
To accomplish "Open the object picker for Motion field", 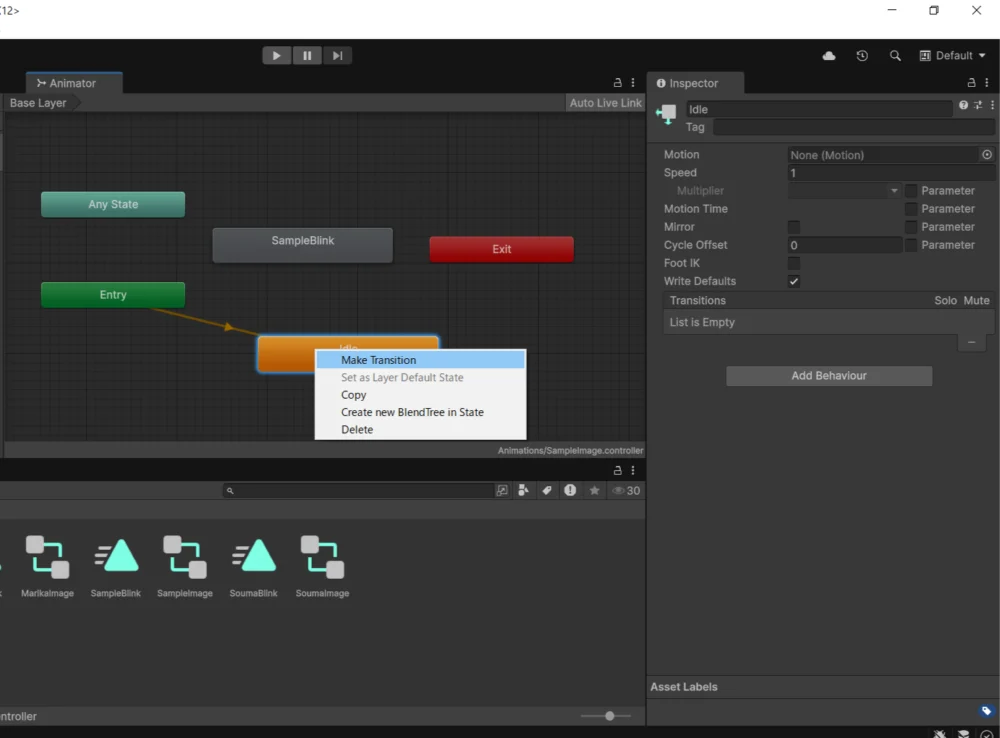I will pyautogui.click(x=987, y=155).
